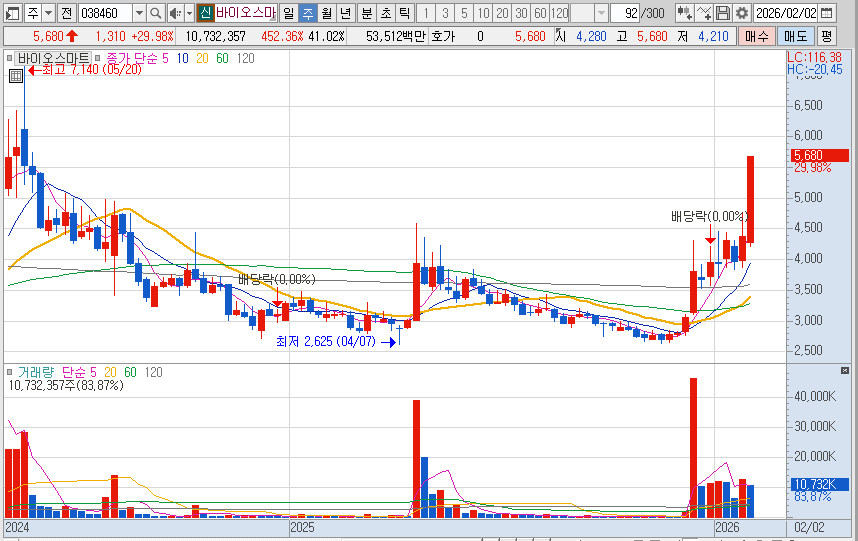Click the current price tag 5,680 on axis
The image size is (858, 541).
pos(819,155)
